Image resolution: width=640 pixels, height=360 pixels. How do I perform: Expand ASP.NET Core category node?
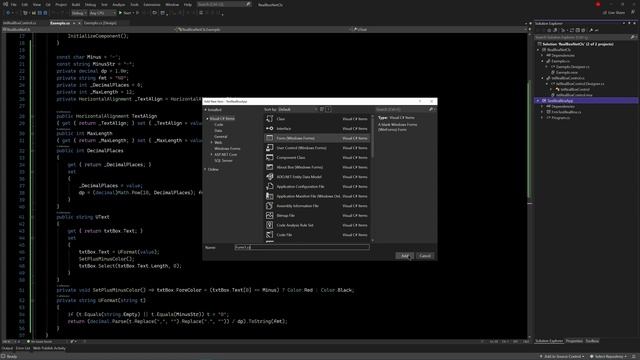211,155
